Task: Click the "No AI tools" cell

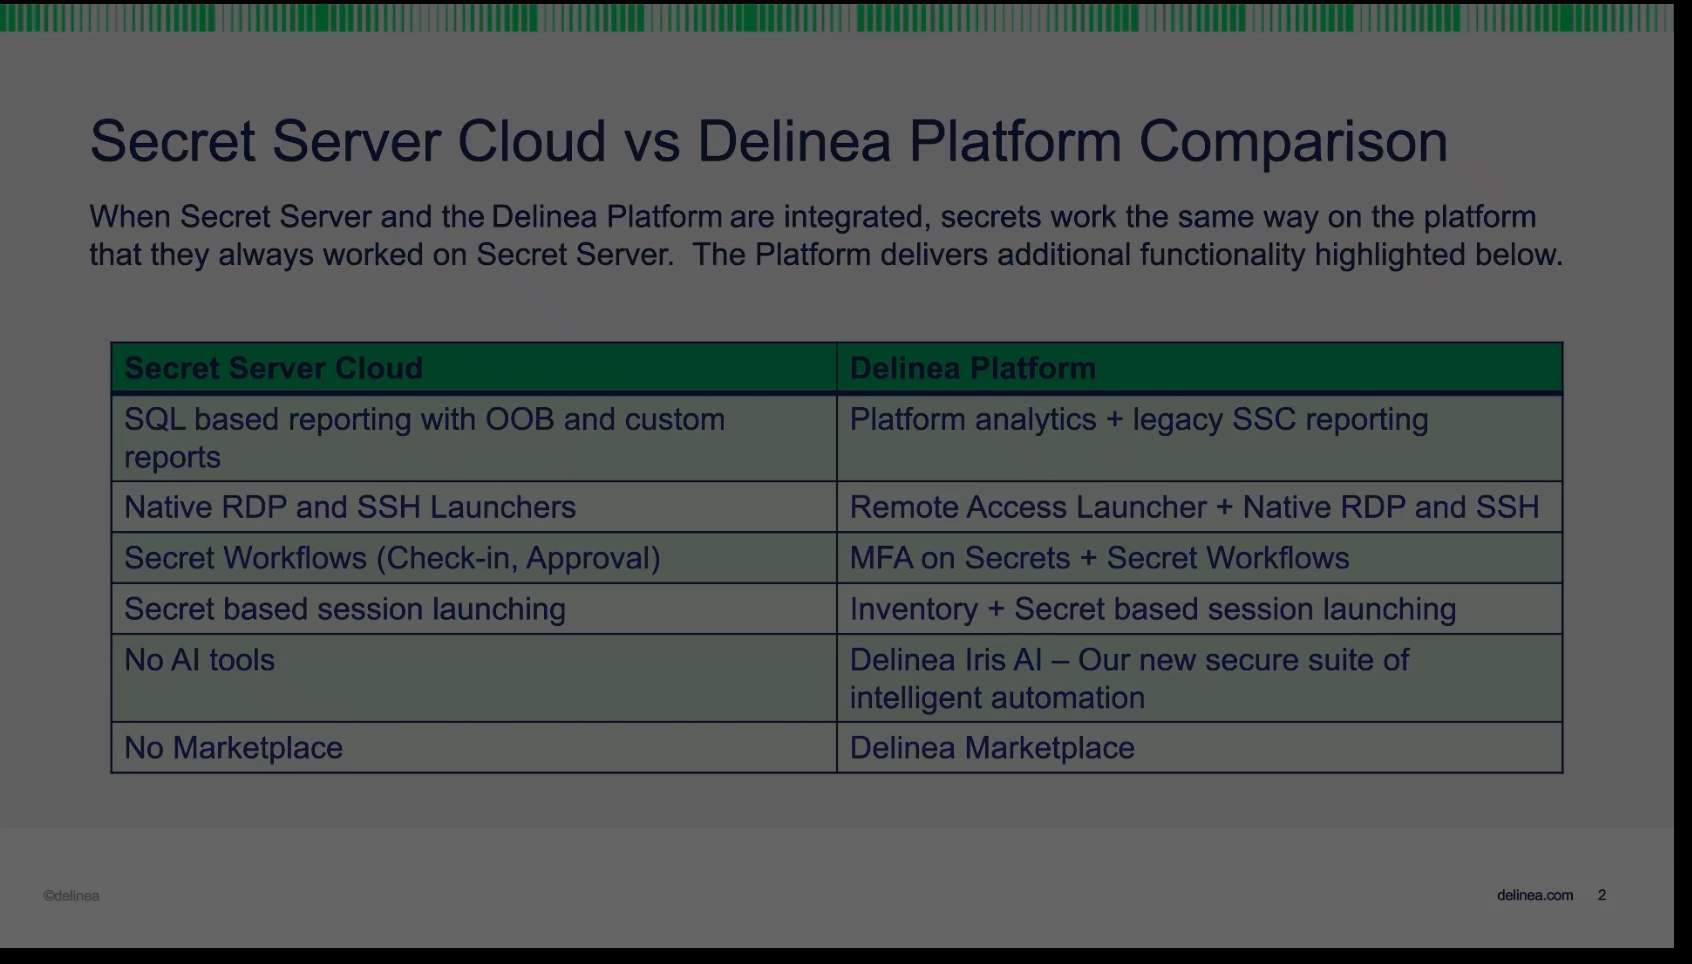Action: [x=199, y=660]
